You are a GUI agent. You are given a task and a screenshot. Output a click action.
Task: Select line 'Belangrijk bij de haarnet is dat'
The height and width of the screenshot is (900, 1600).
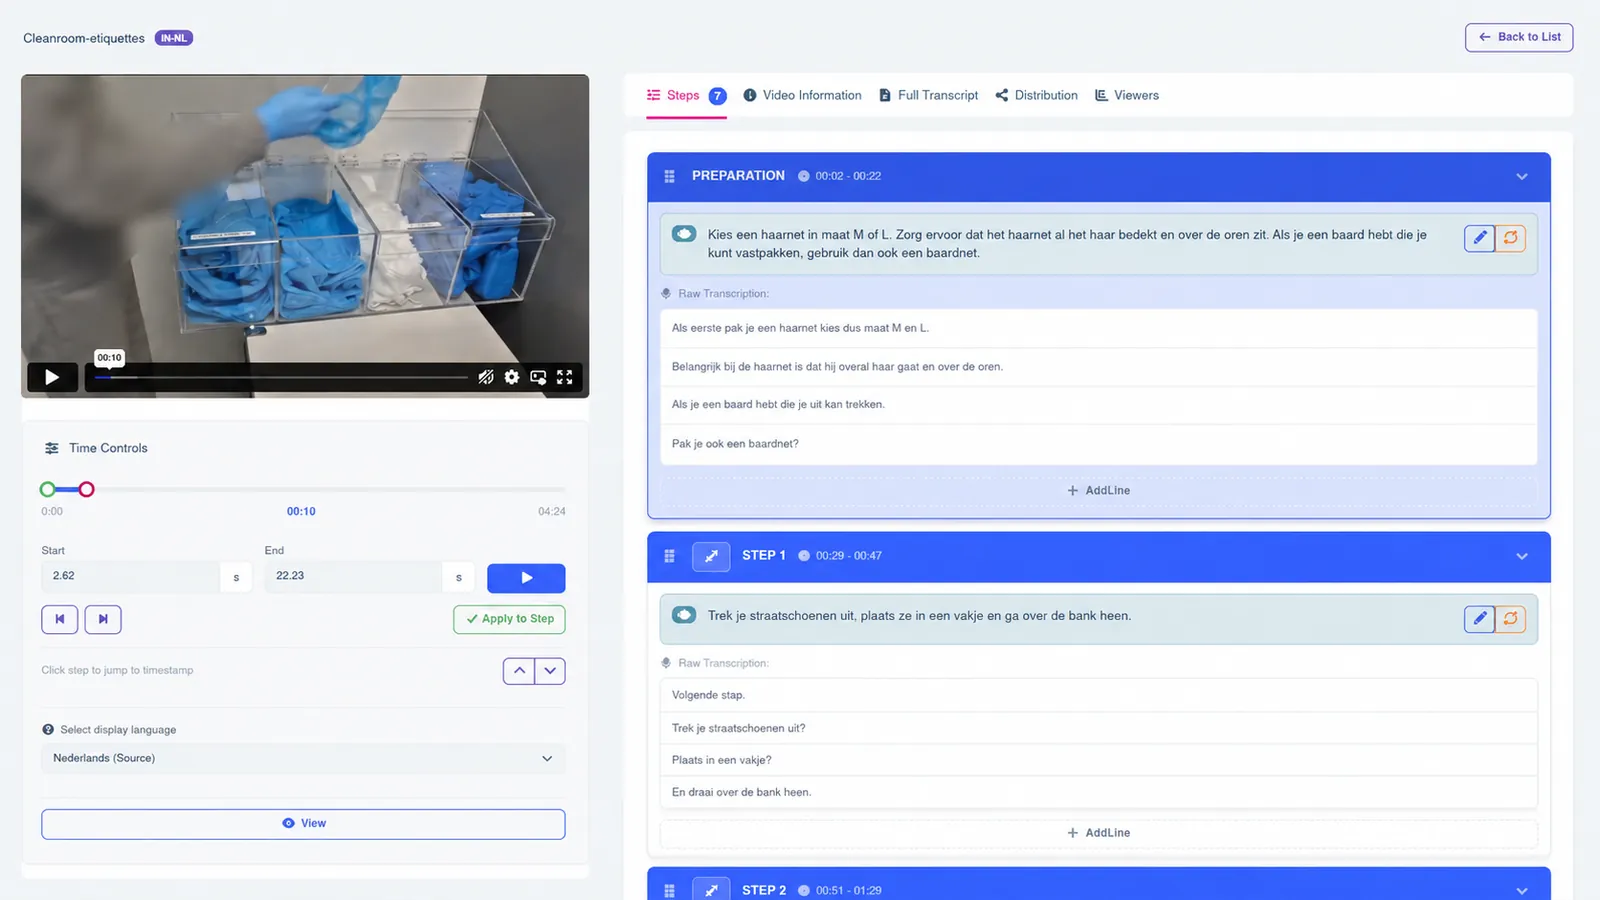[1098, 367]
